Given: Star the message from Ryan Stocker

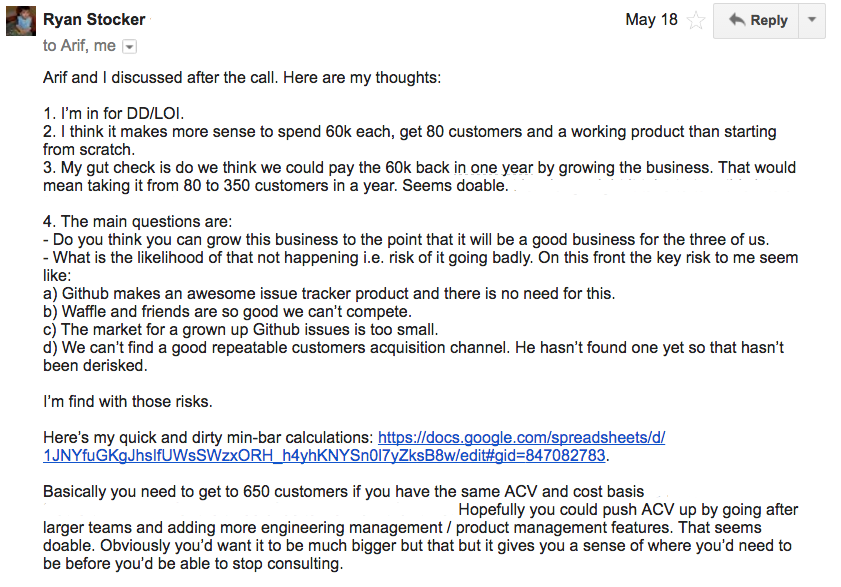Looking at the screenshot, I should coord(696,20).
